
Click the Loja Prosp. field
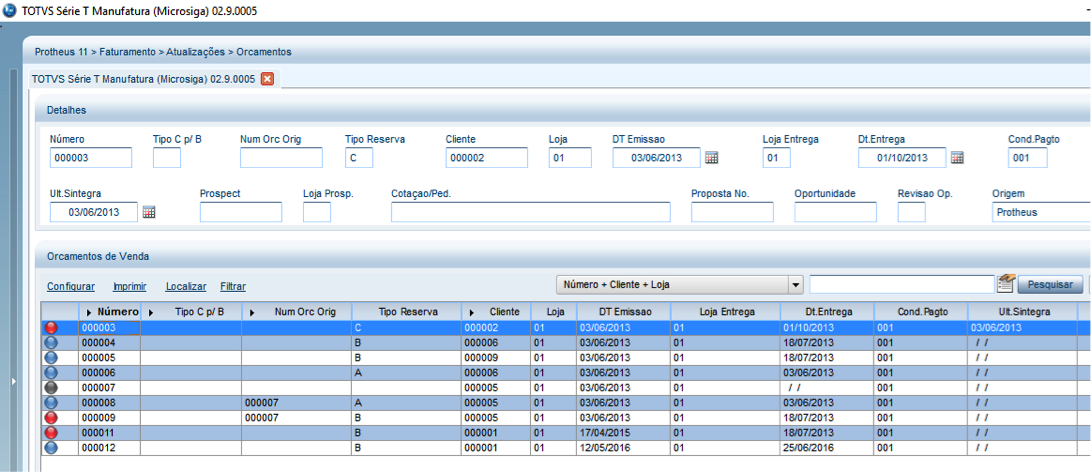click(x=317, y=212)
